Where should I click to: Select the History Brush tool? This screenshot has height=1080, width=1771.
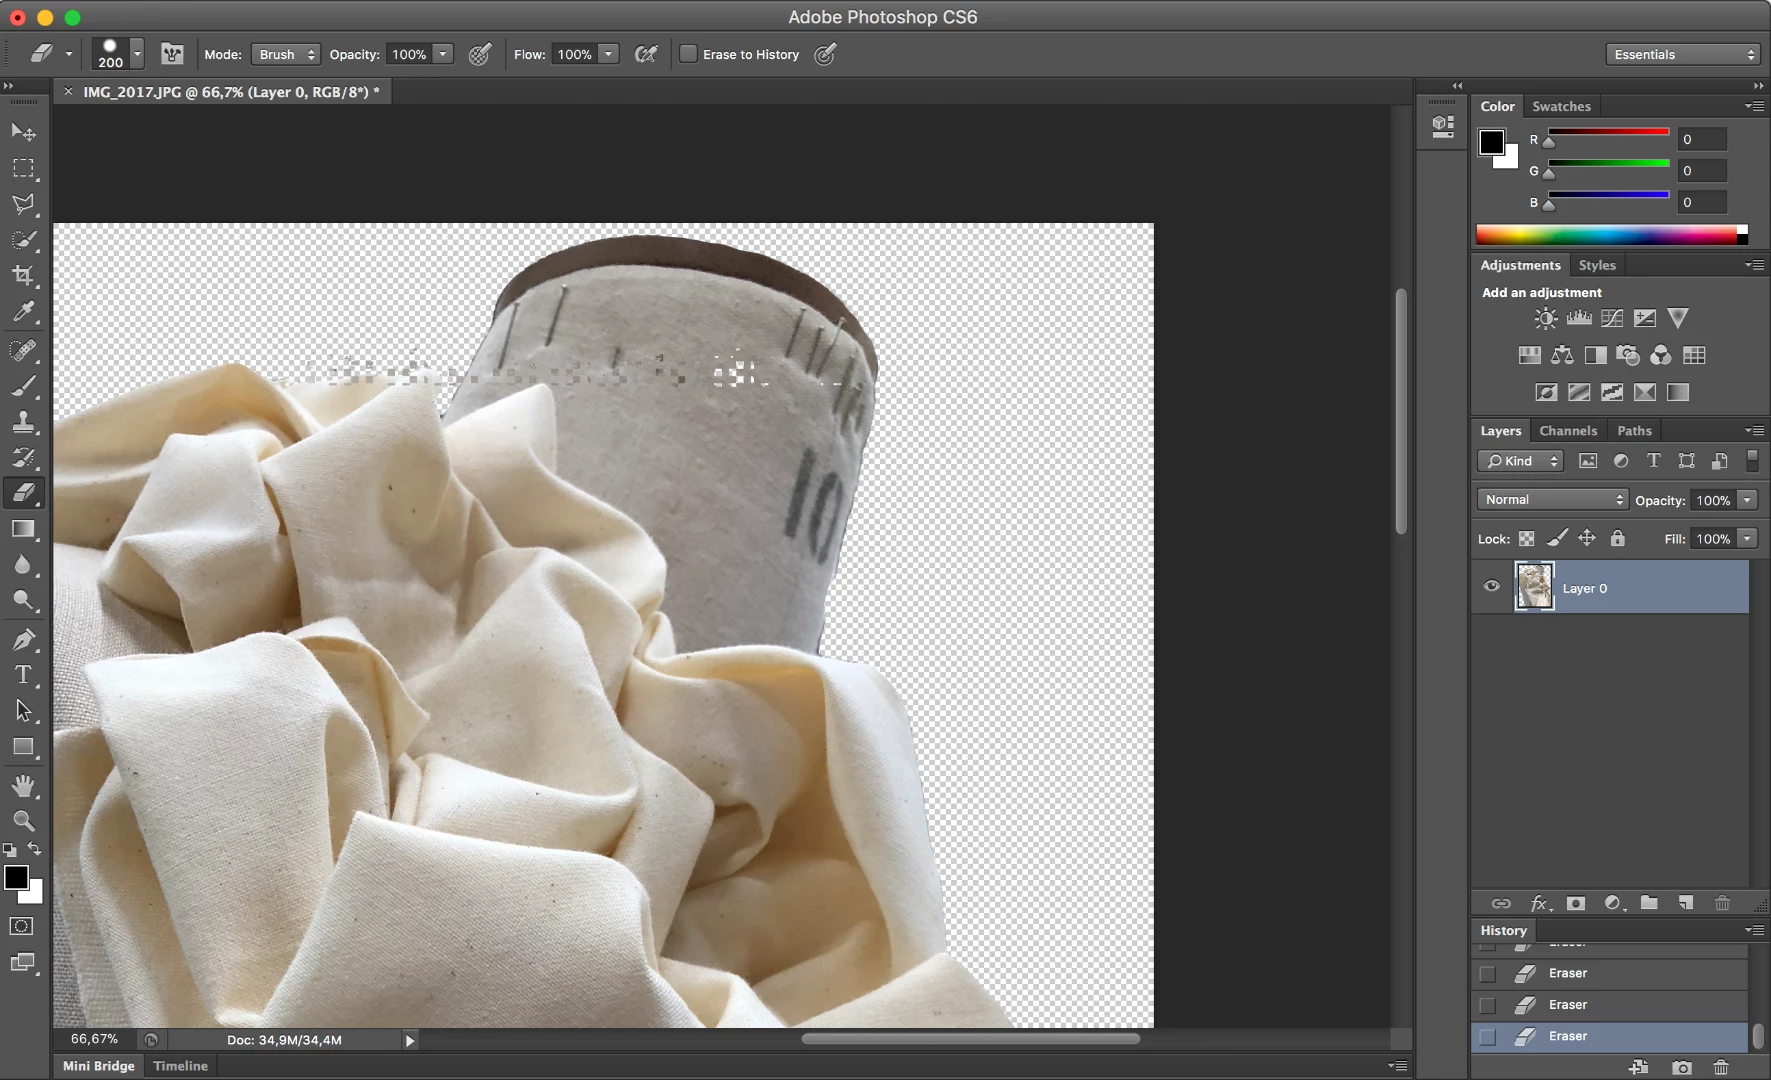click(x=23, y=458)
